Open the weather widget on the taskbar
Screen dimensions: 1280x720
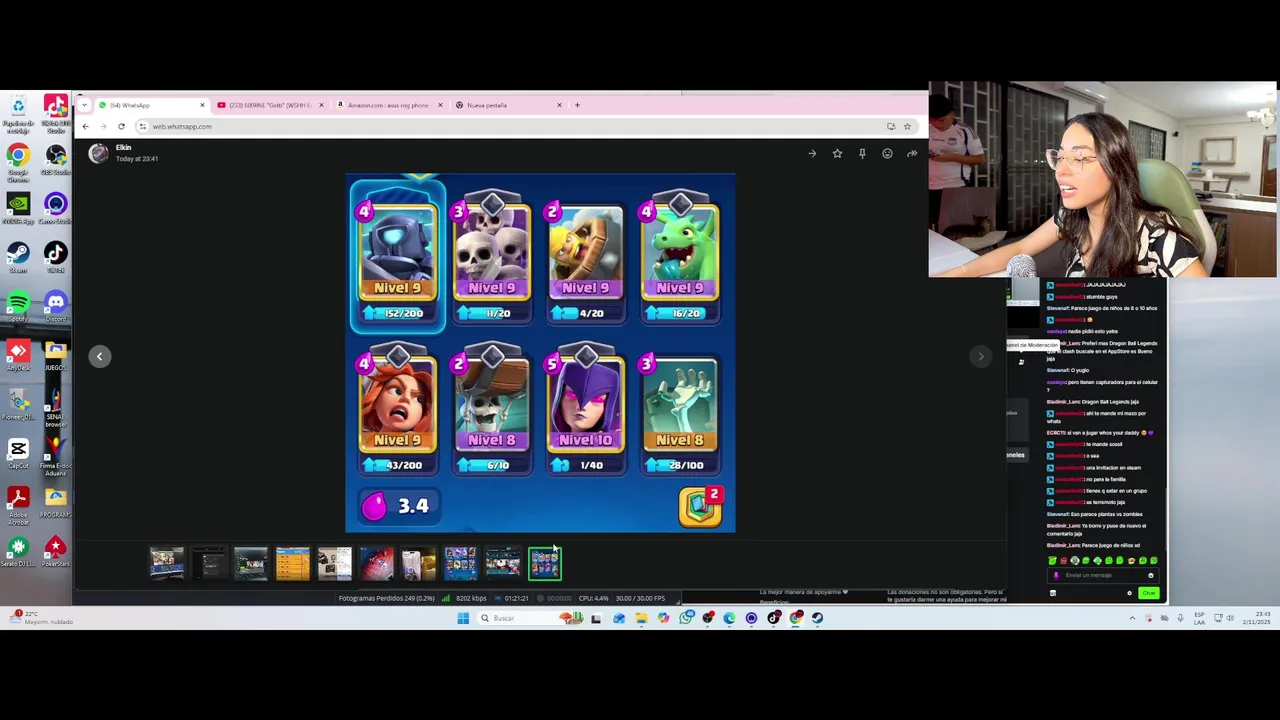pos(40,618)
